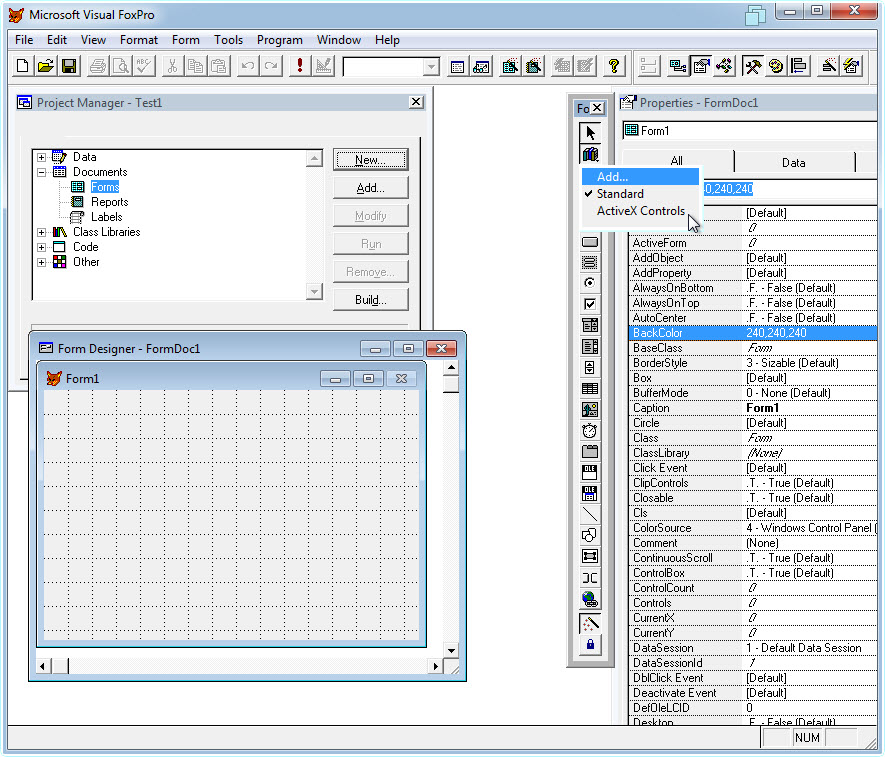This screenshot has width=885, height=757.
Task: Expand the Code node
Action: pyautogui.click(x=42, y=247)
